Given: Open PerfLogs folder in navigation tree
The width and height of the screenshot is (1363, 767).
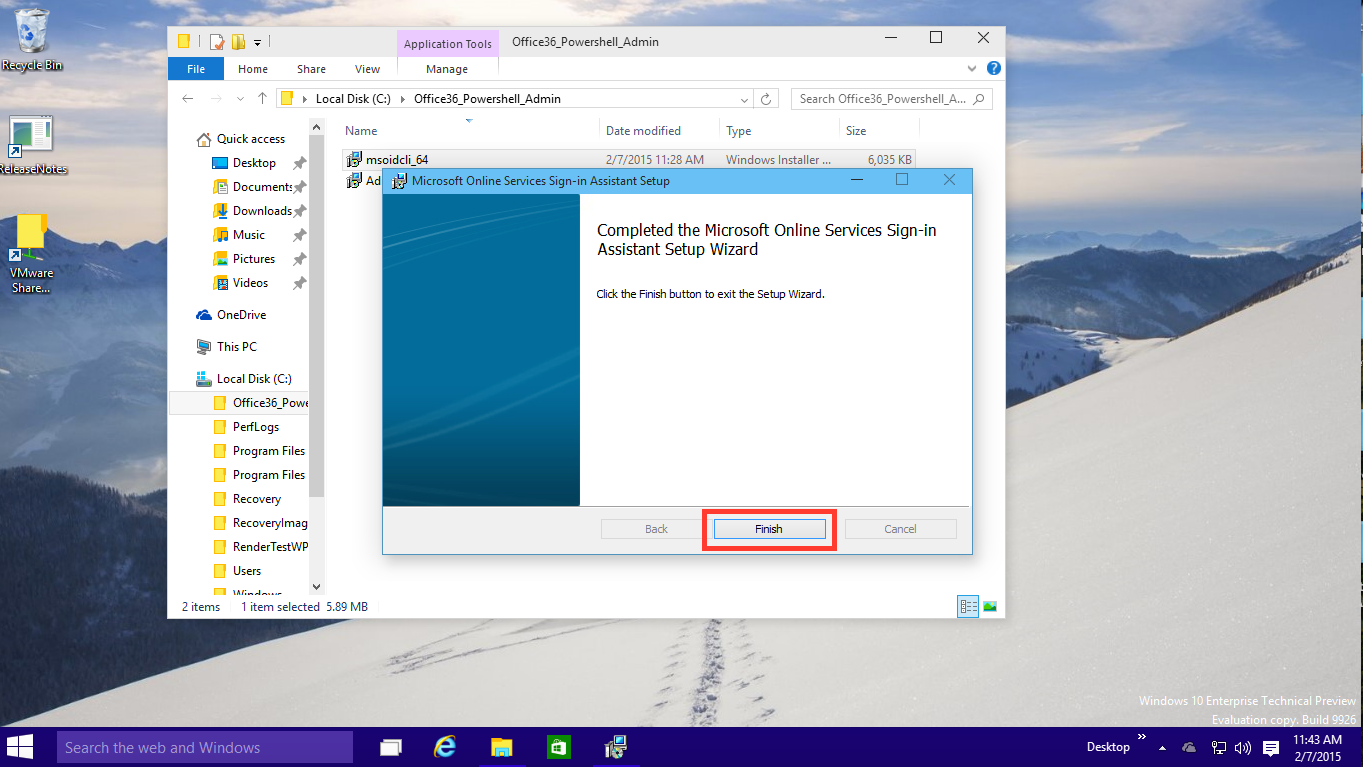Looking at the screenshot, I should coord(256,427).
